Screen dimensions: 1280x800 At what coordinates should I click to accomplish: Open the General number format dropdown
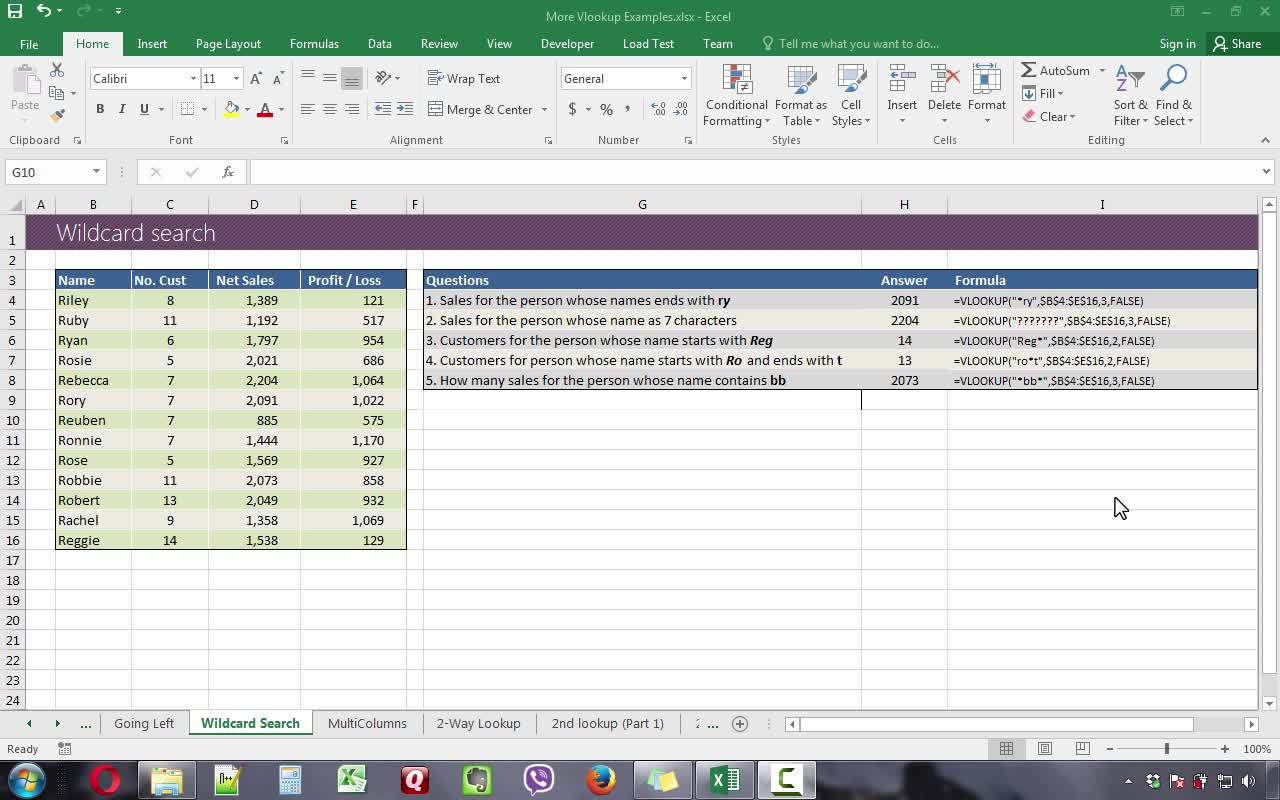click(684, 79)
